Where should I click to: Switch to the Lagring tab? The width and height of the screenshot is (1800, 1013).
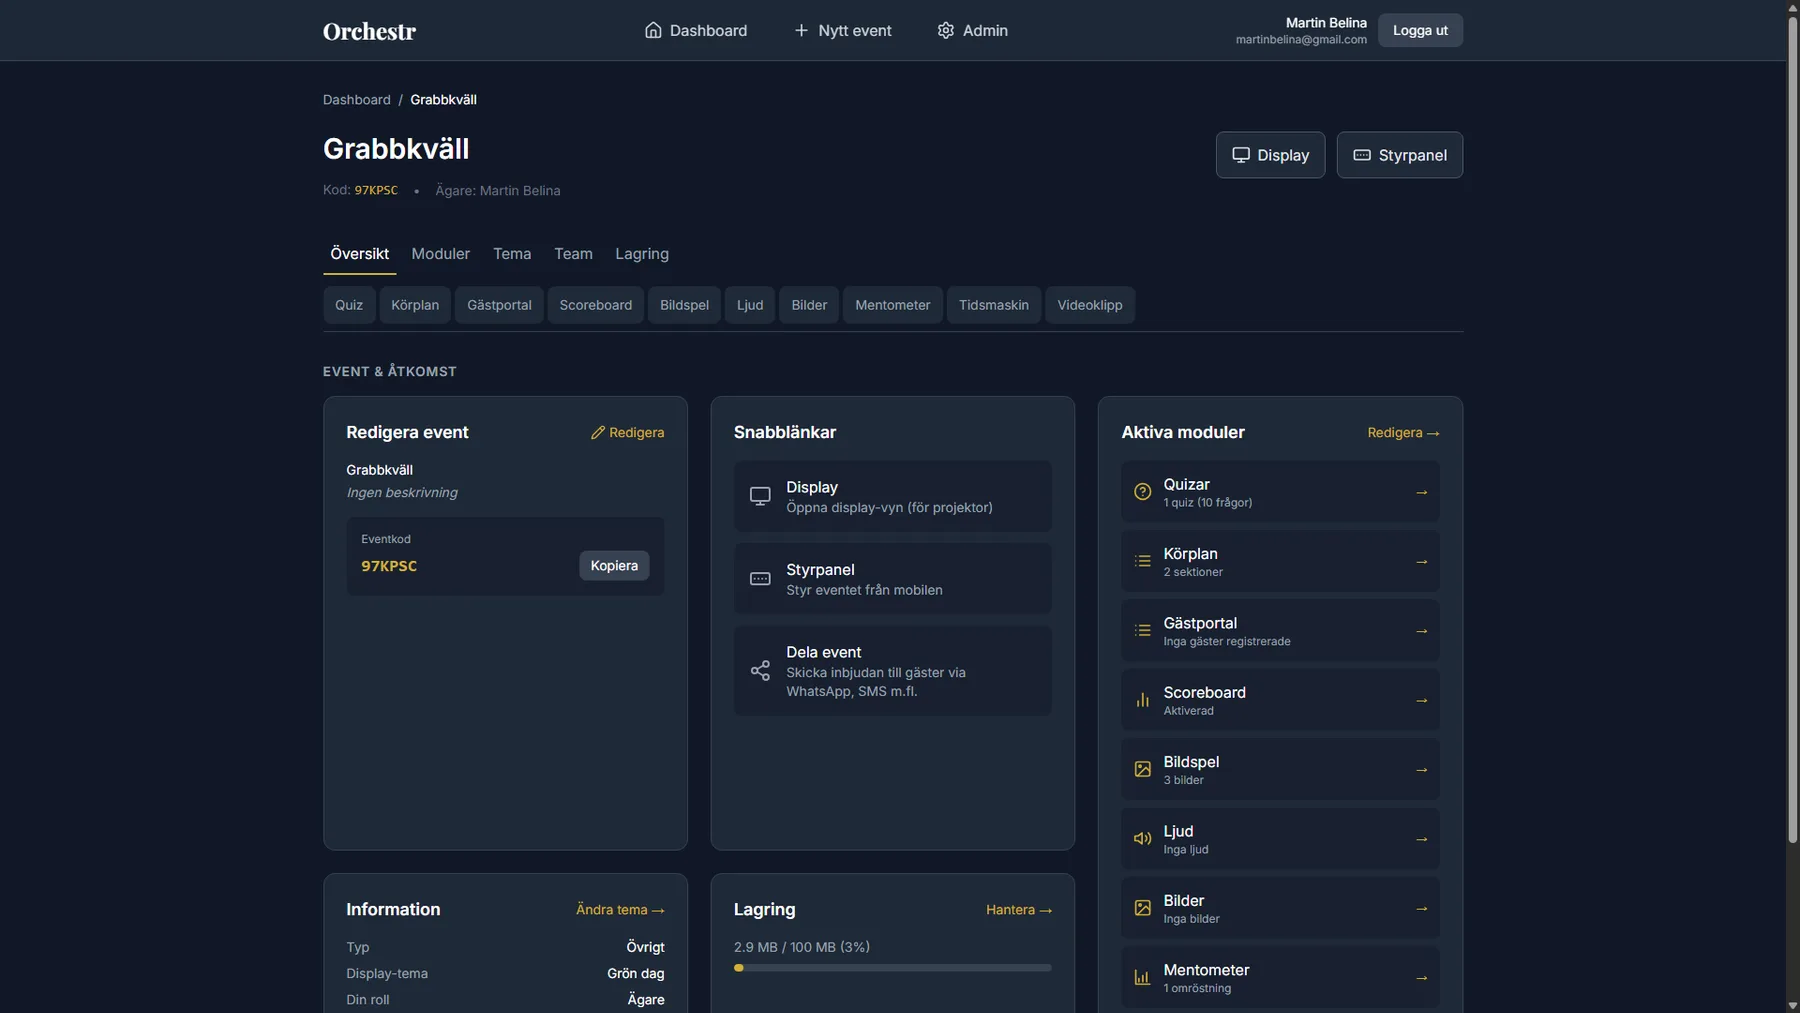click(x=642, y=254)
